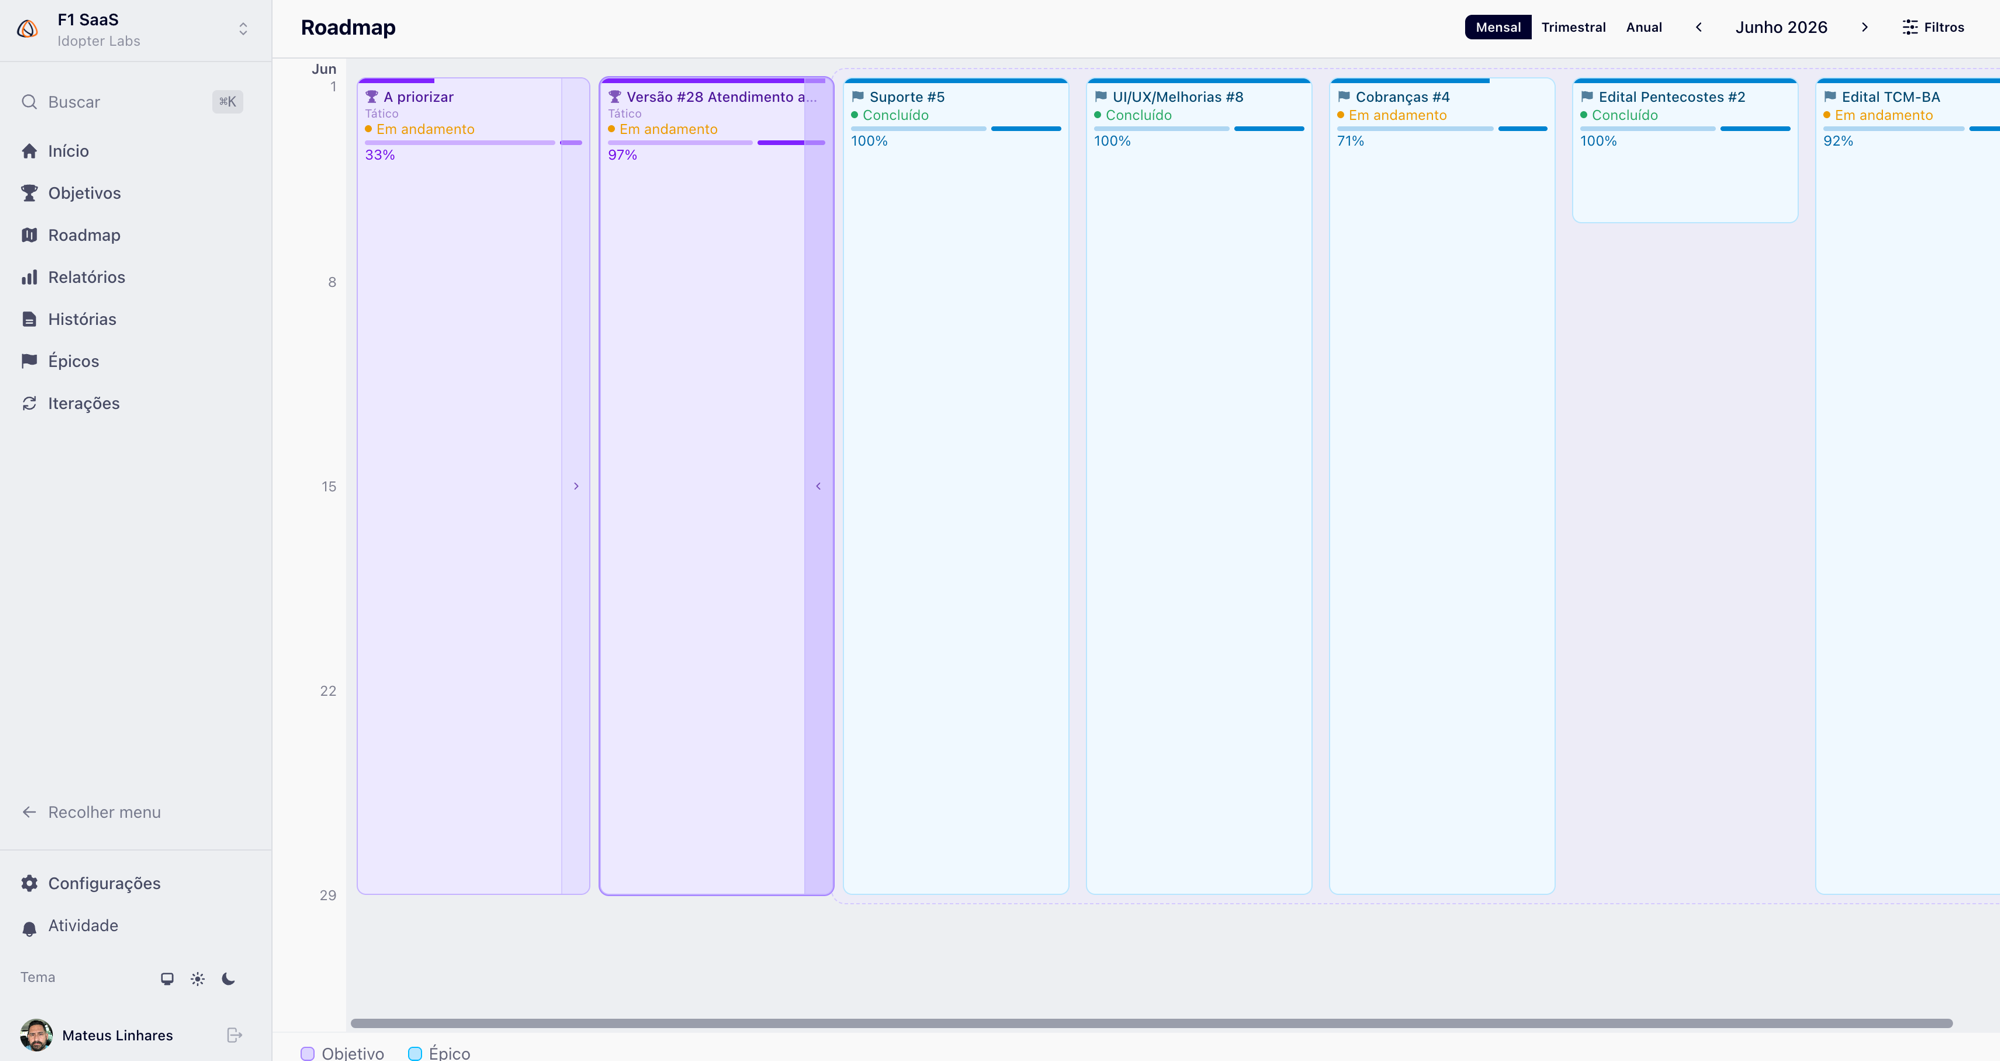Switch to Trimestral view
Screen dimensions: 2000x1061
tap(1573, 27)
